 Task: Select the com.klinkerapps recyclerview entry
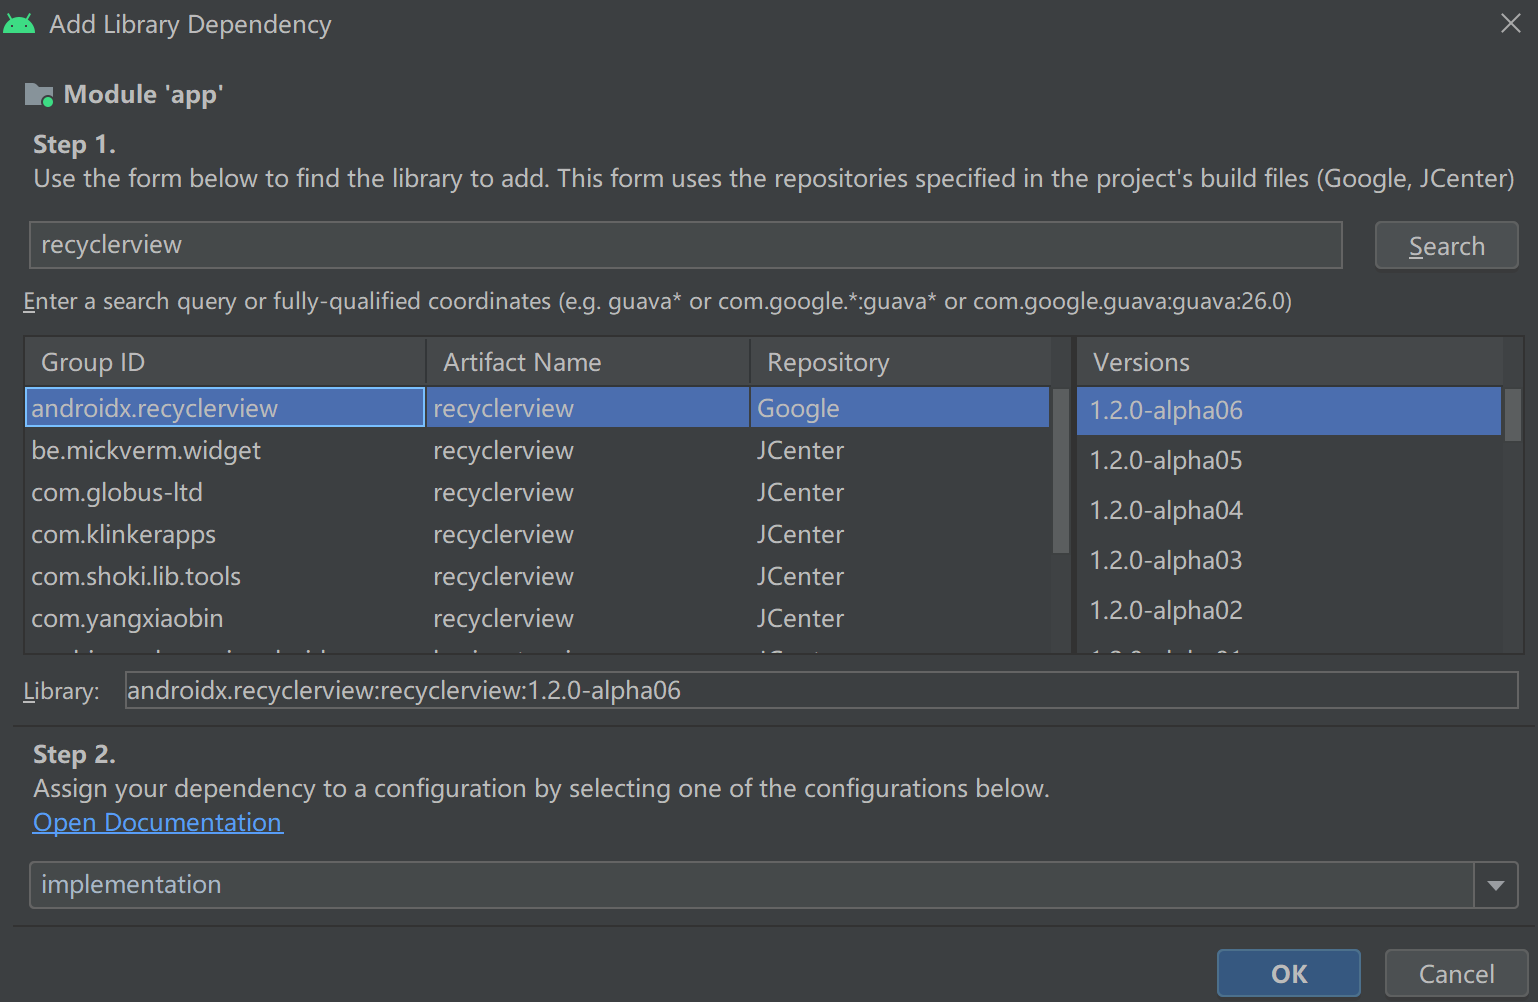click(x=225, y=534)
